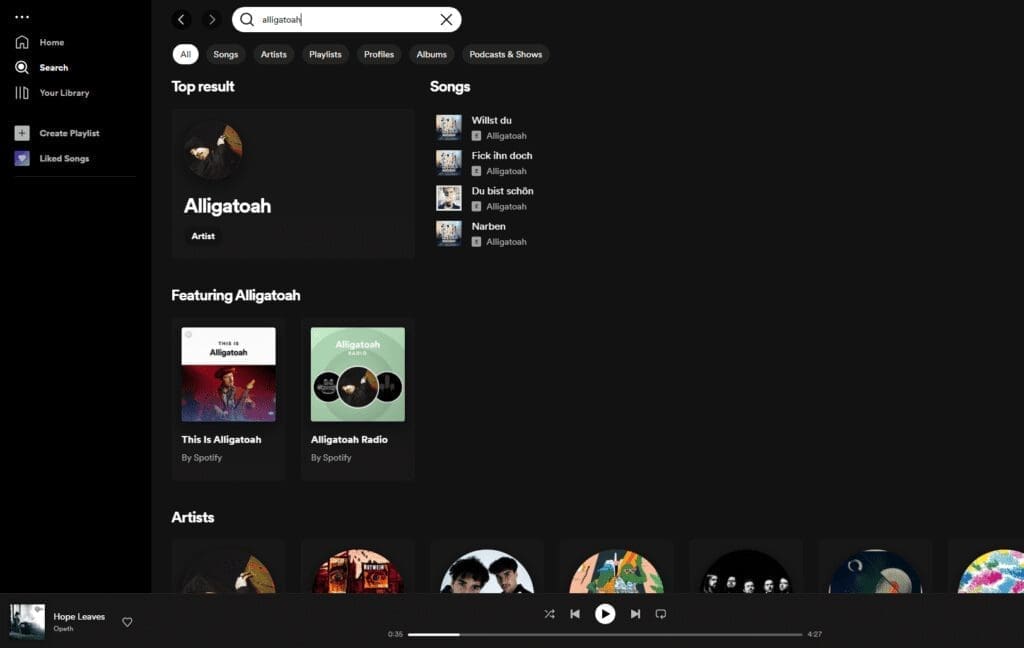1024x648 pixels.
Task: Click the Create Playlist label
Action: 69,133
